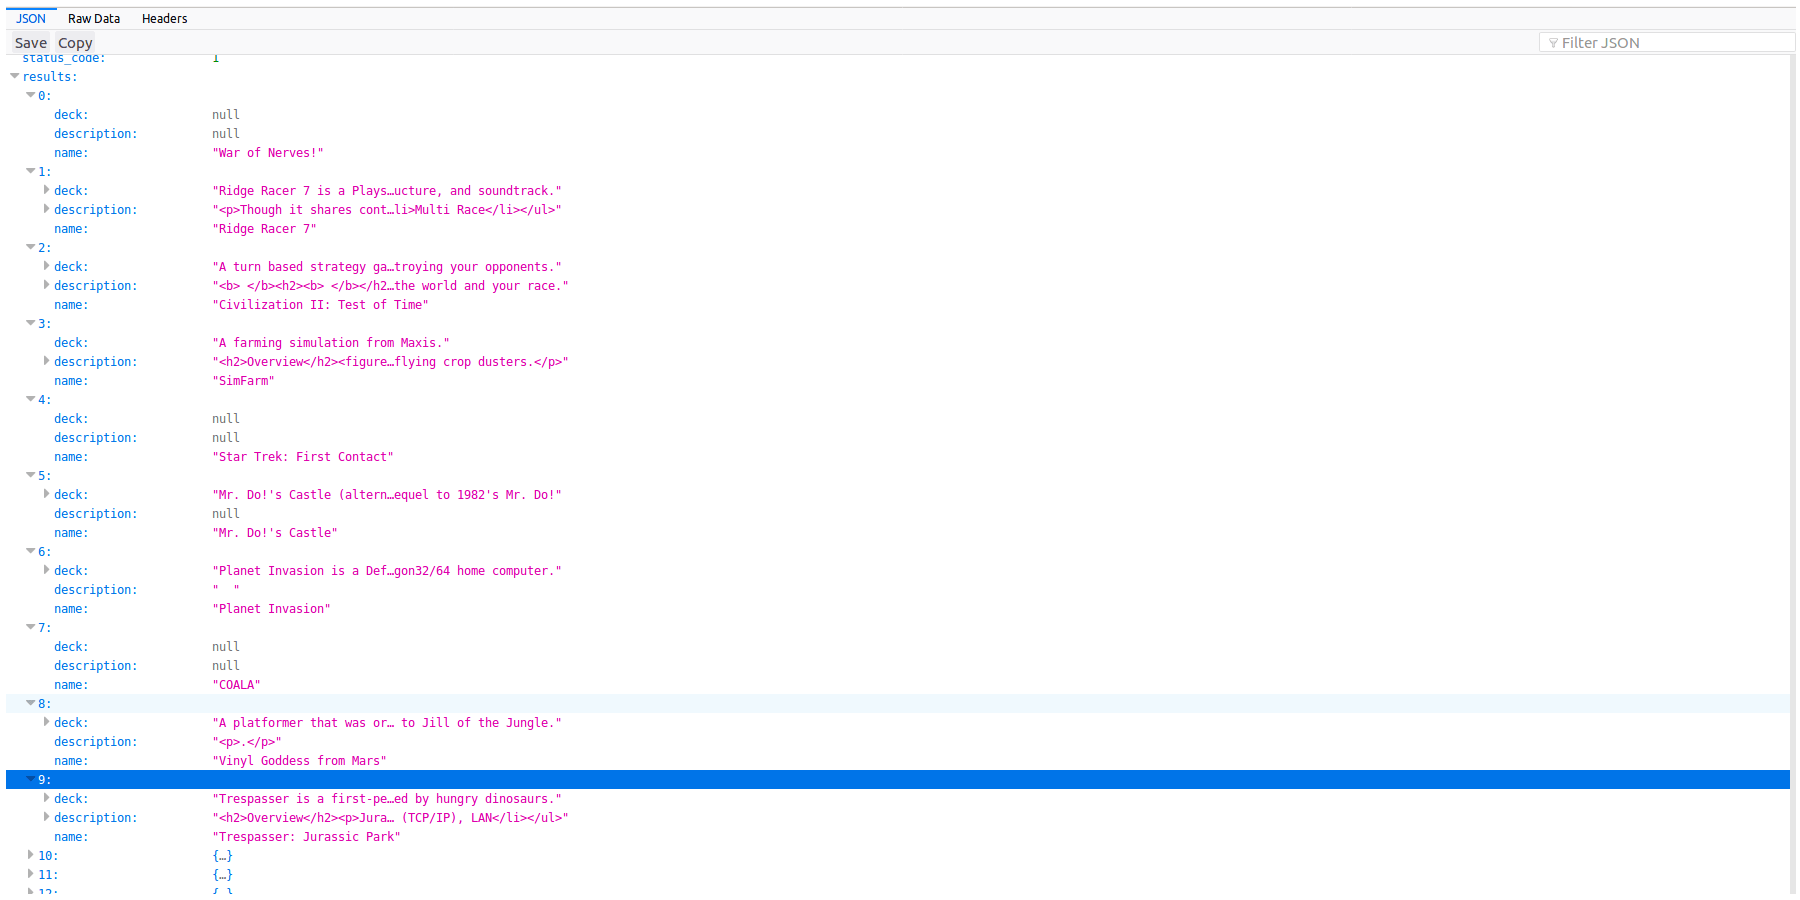1800x900 pixels.
Task: Collapse result item 0
Action: click(31, 95)
